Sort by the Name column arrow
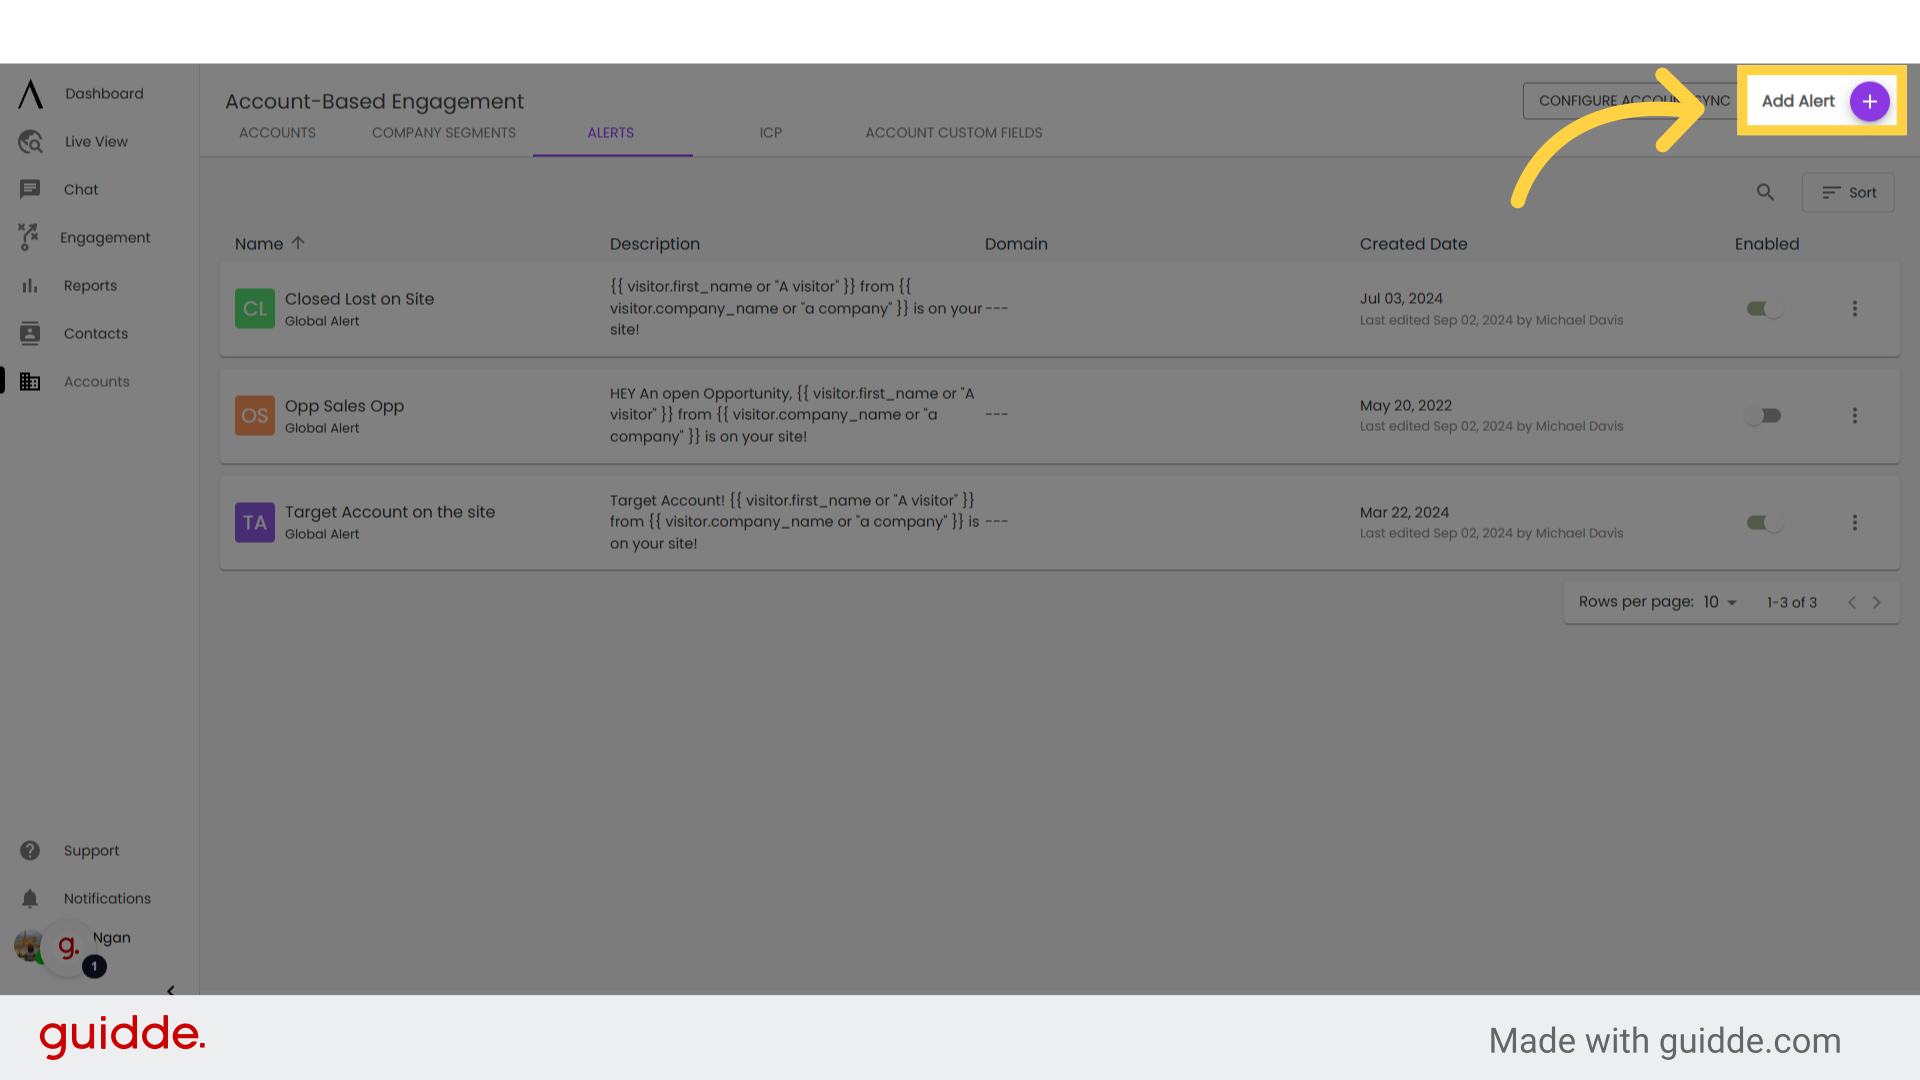Screen dimensions: 1920x1080 (x=298, y=243)
